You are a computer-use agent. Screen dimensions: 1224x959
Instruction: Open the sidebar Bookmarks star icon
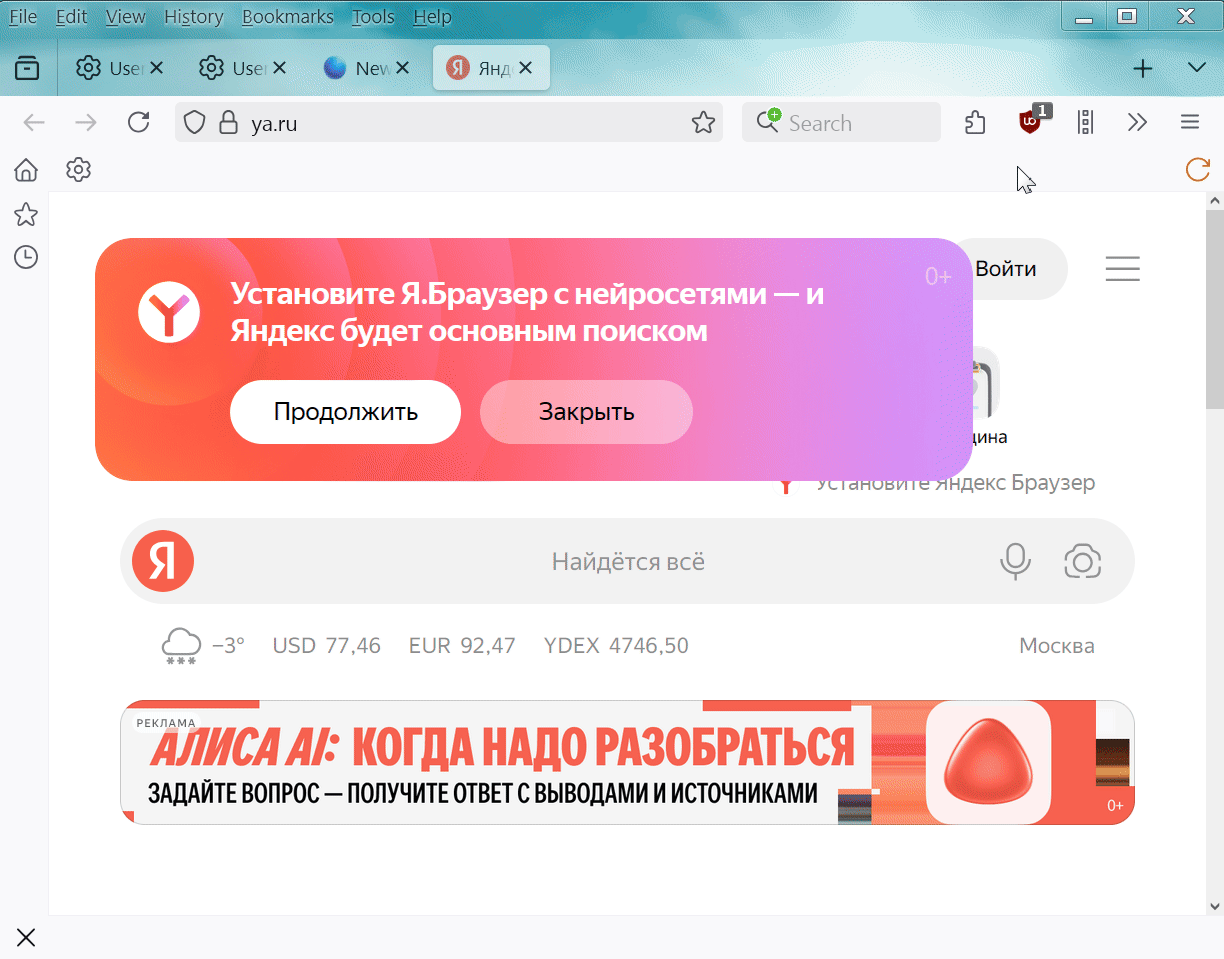click(26, 214)
